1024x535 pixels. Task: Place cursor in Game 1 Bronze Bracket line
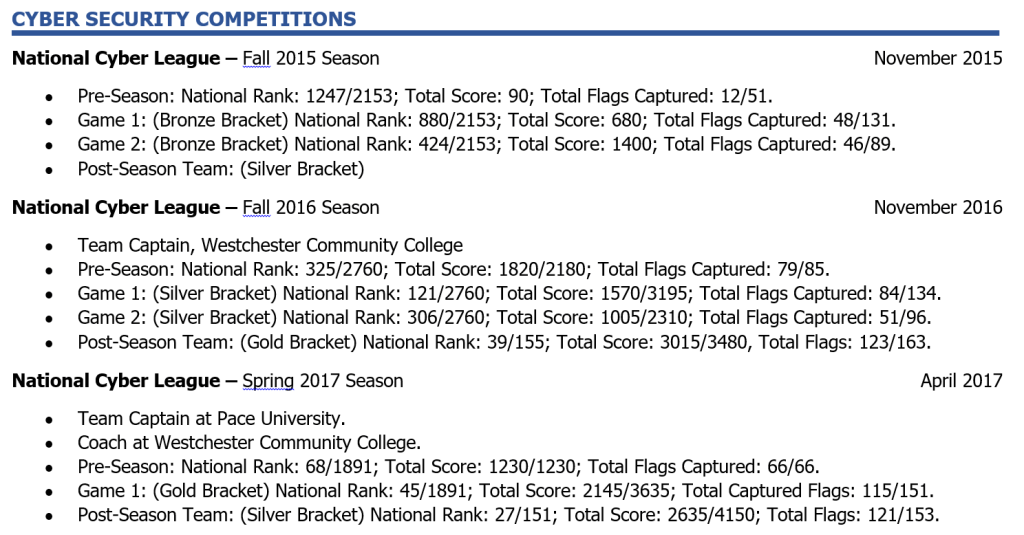(486, 120)
